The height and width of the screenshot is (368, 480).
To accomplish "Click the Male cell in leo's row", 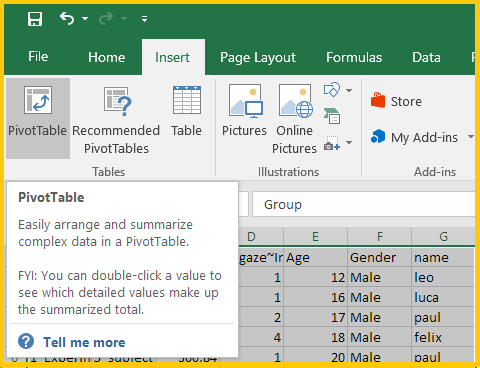I will [380, 277].
